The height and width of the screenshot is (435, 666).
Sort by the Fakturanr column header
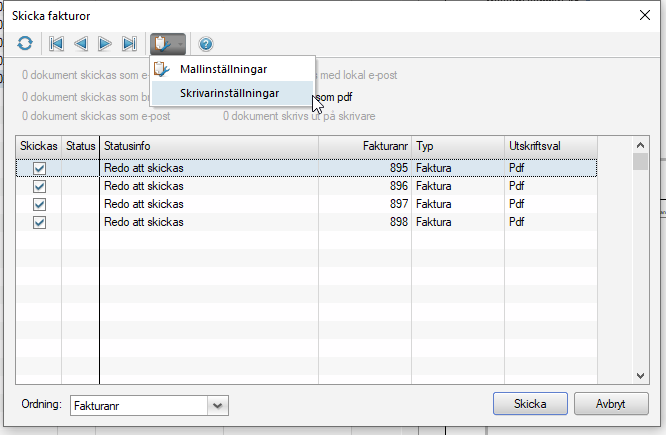pos(364,146)
